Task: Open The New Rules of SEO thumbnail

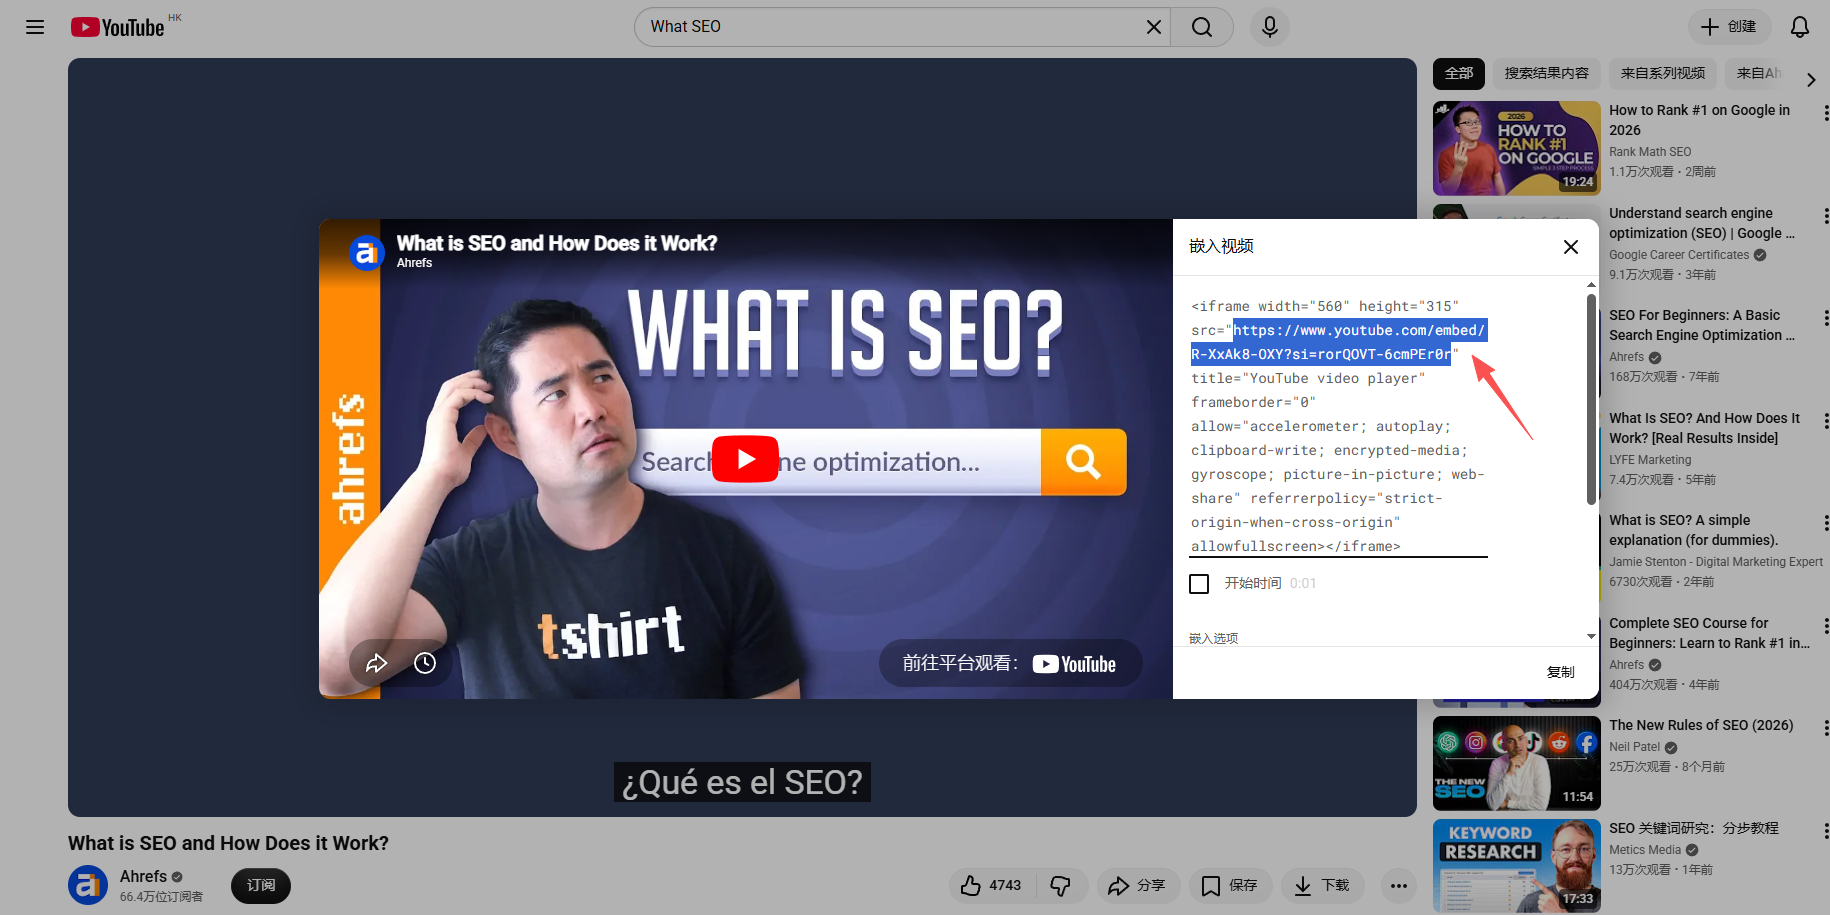Action: [x=1516, y=763]
